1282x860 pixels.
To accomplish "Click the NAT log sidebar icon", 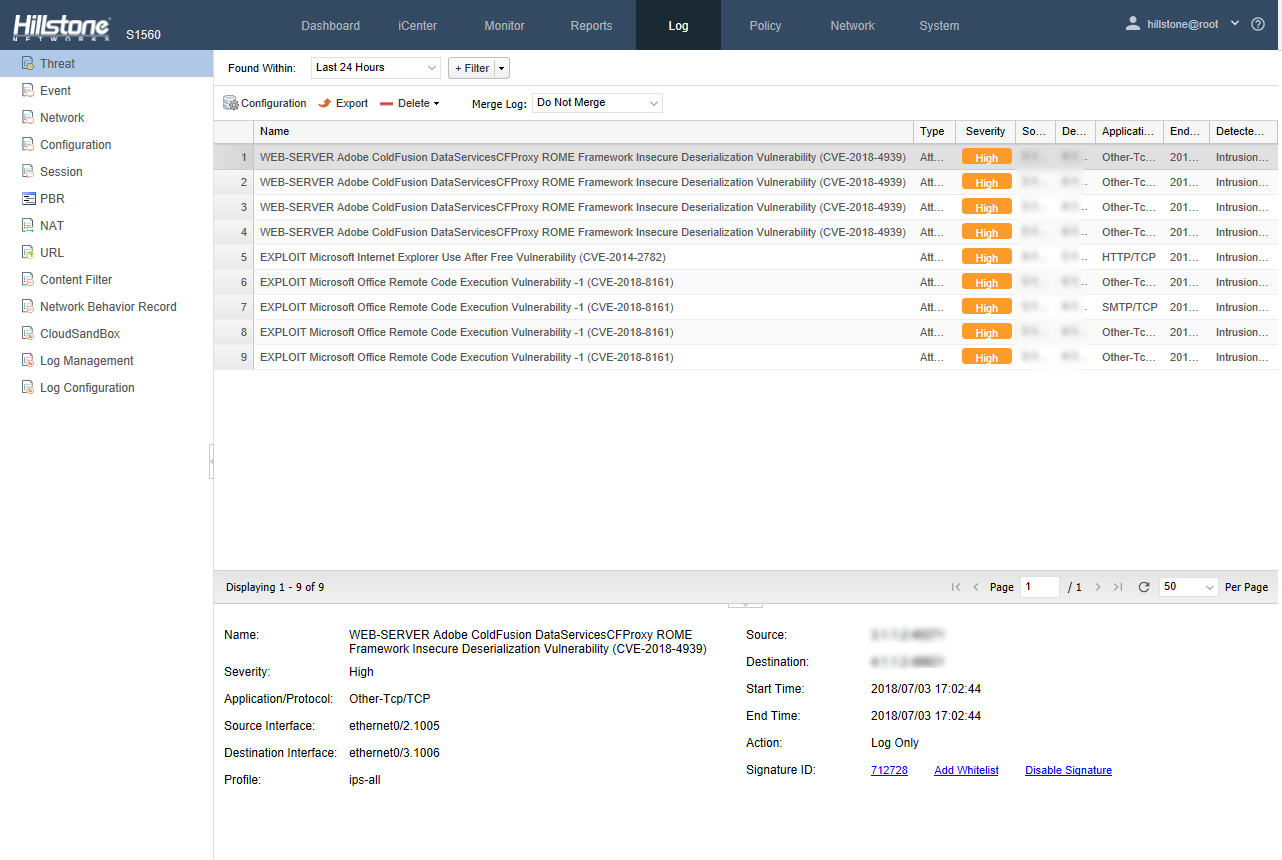I will pyautogui.click(x=28, y=225).
